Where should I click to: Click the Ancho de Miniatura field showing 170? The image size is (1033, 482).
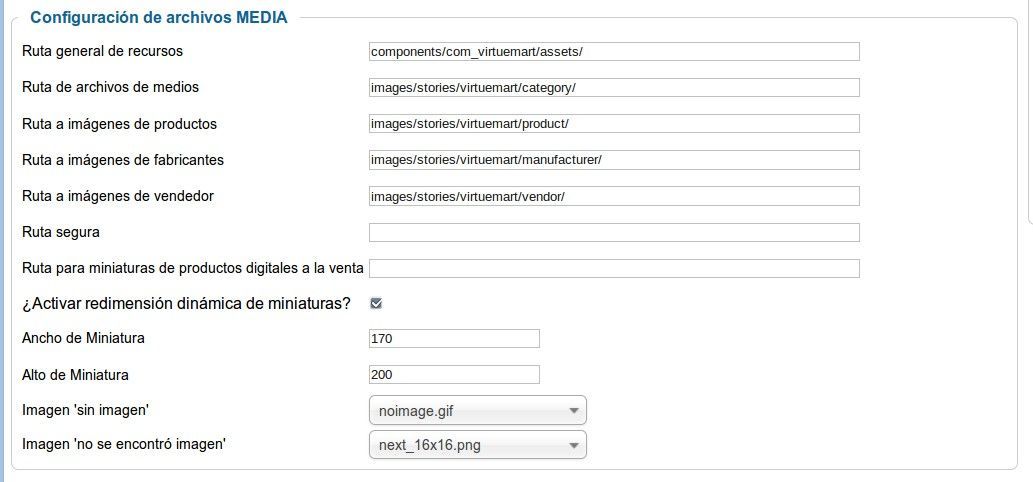coord(454,338)
